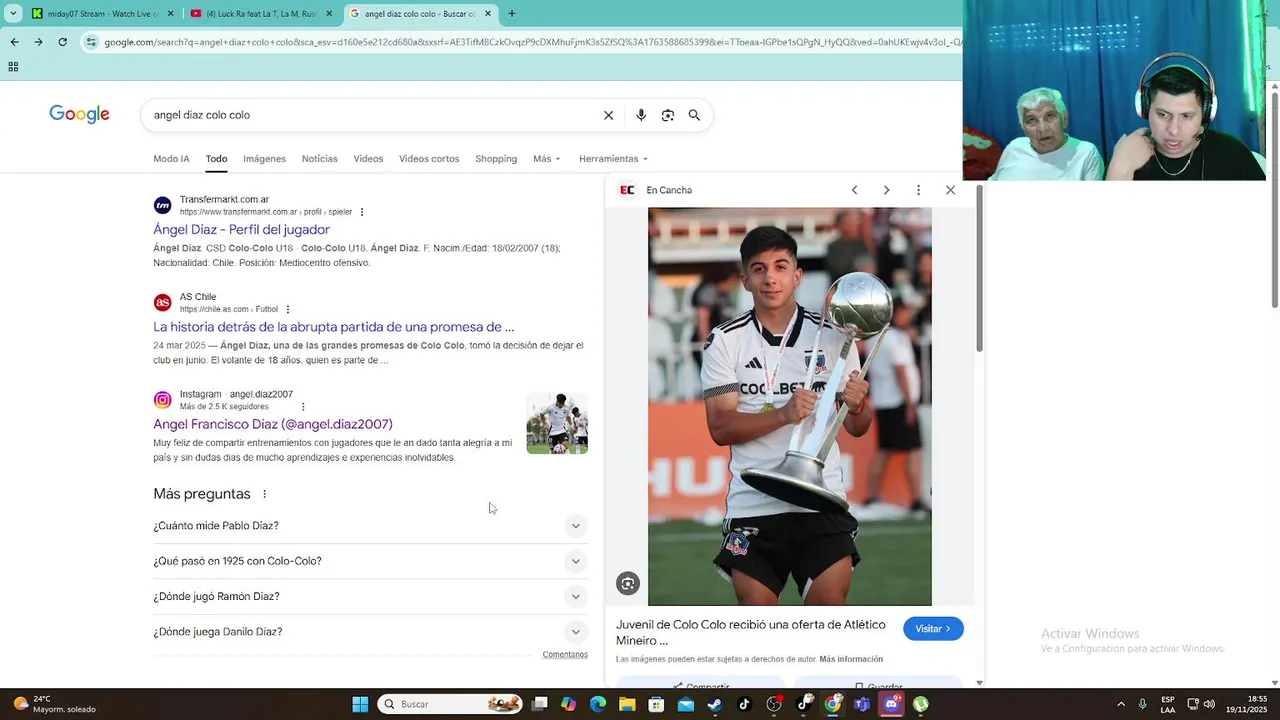1280x720 pixels.
Task: Expand ¿Qué pasó en 1925 con Colo-Colo?
Action: (x=370, y=561)
